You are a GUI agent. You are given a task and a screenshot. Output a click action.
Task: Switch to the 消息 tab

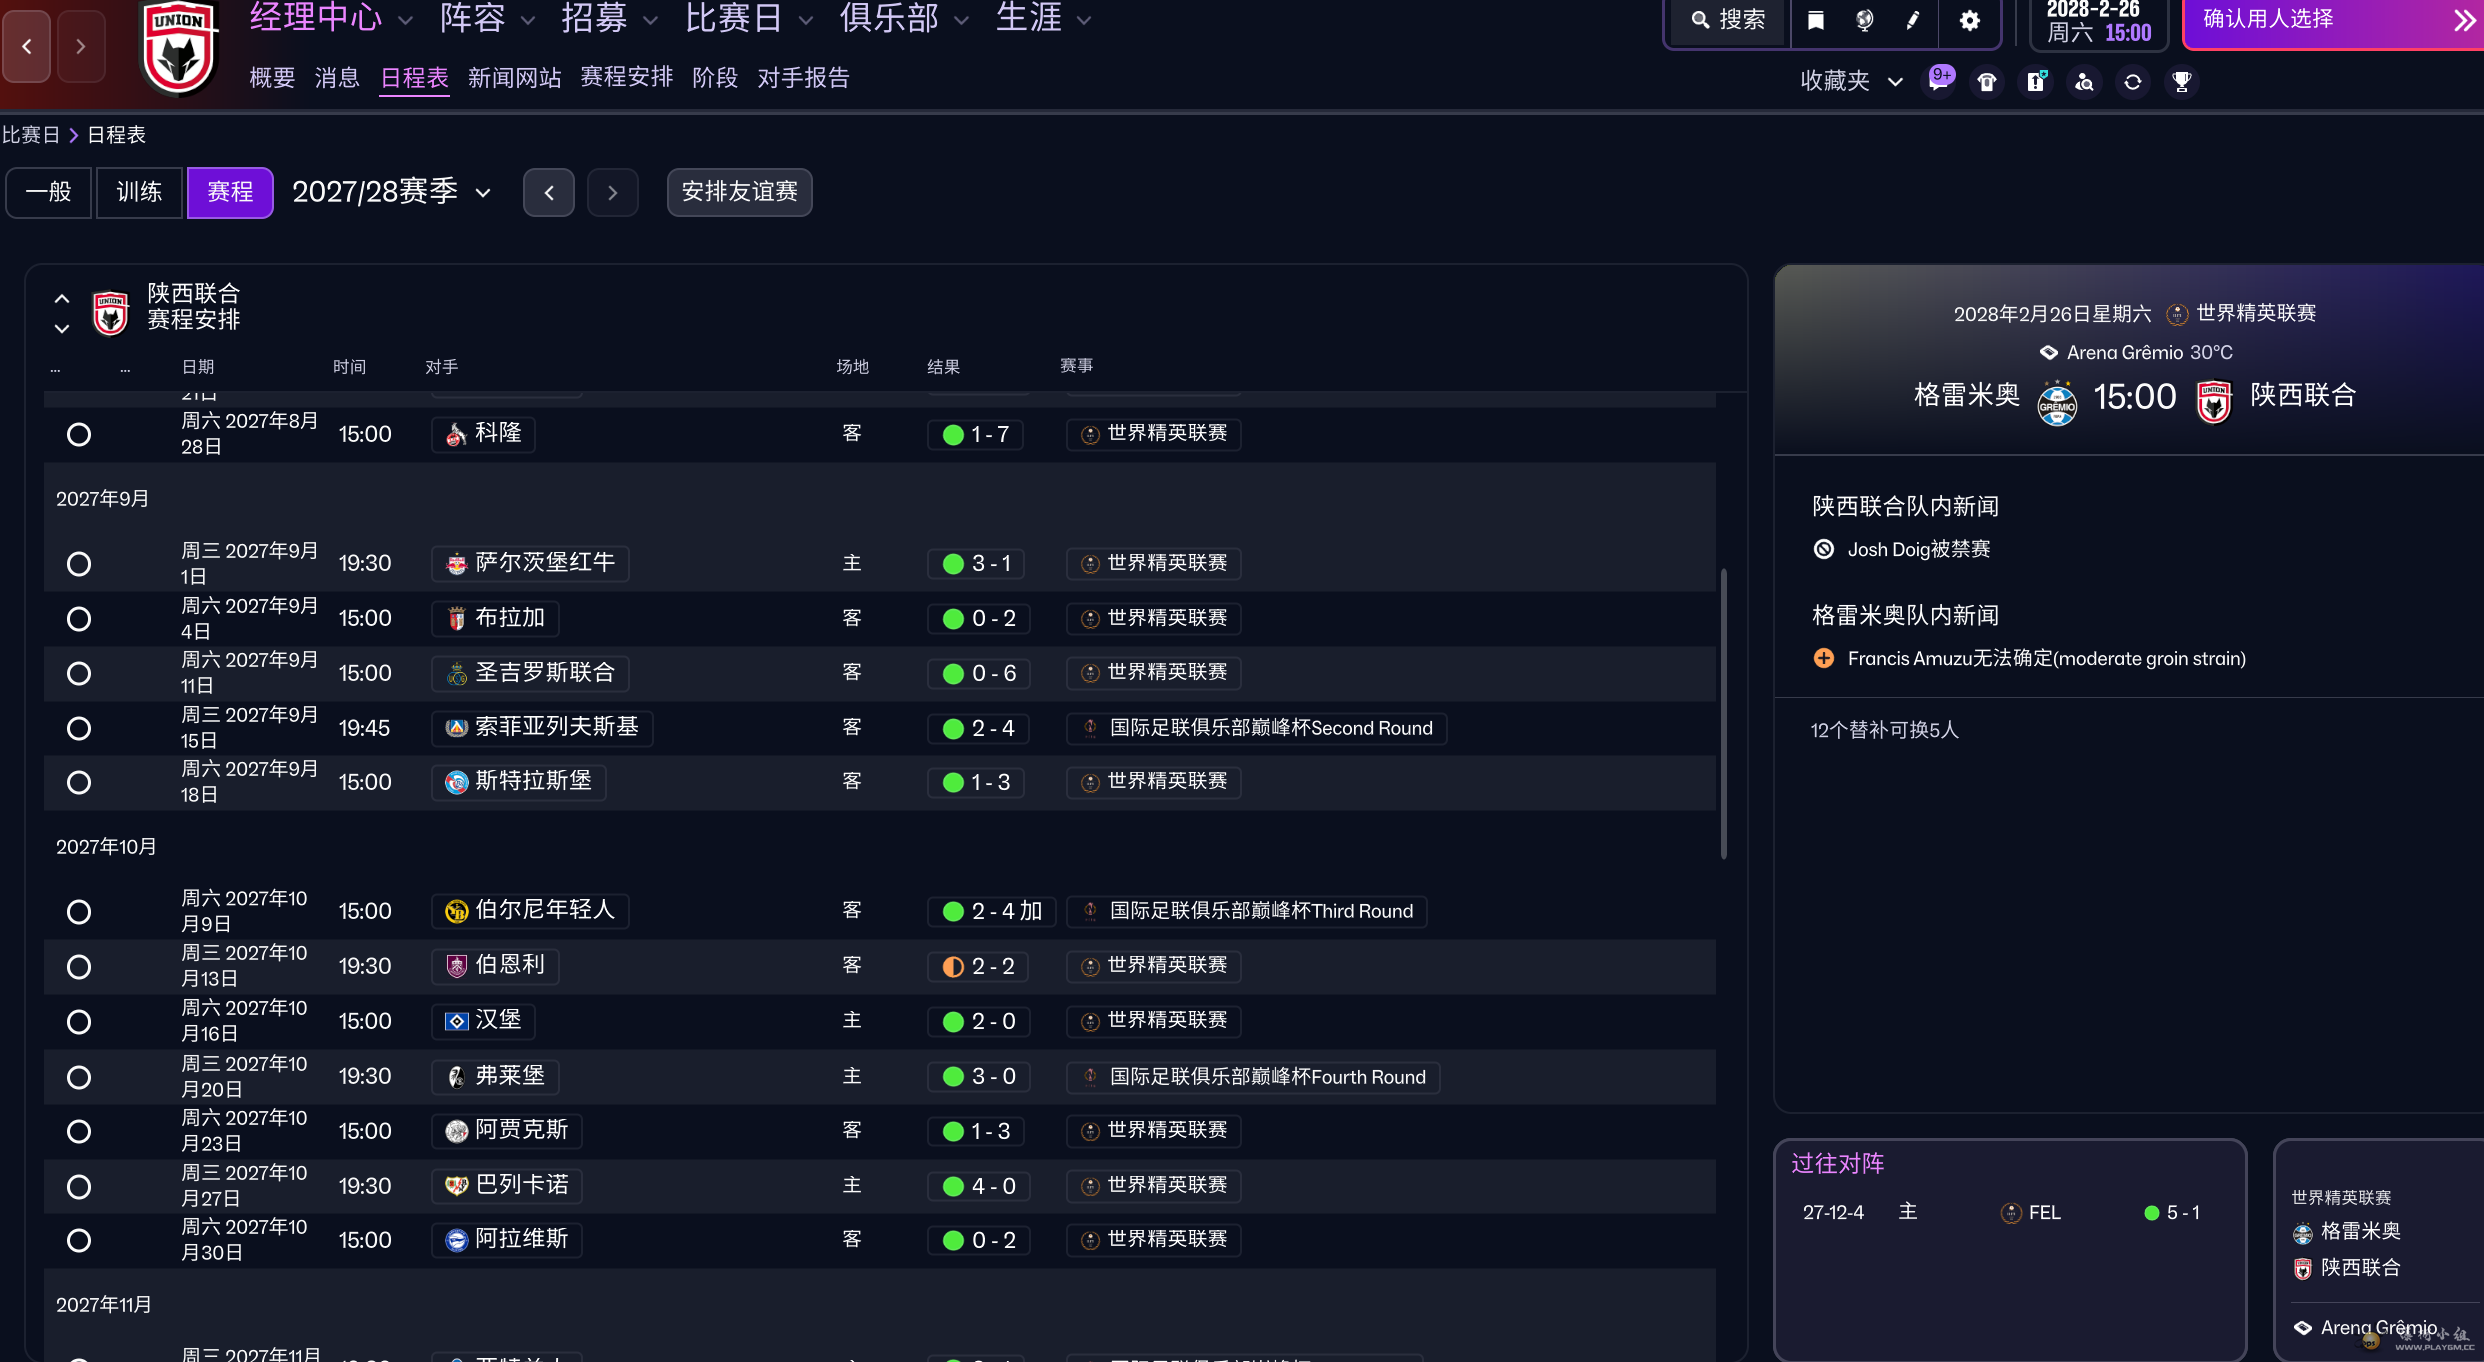pos(337,78)
